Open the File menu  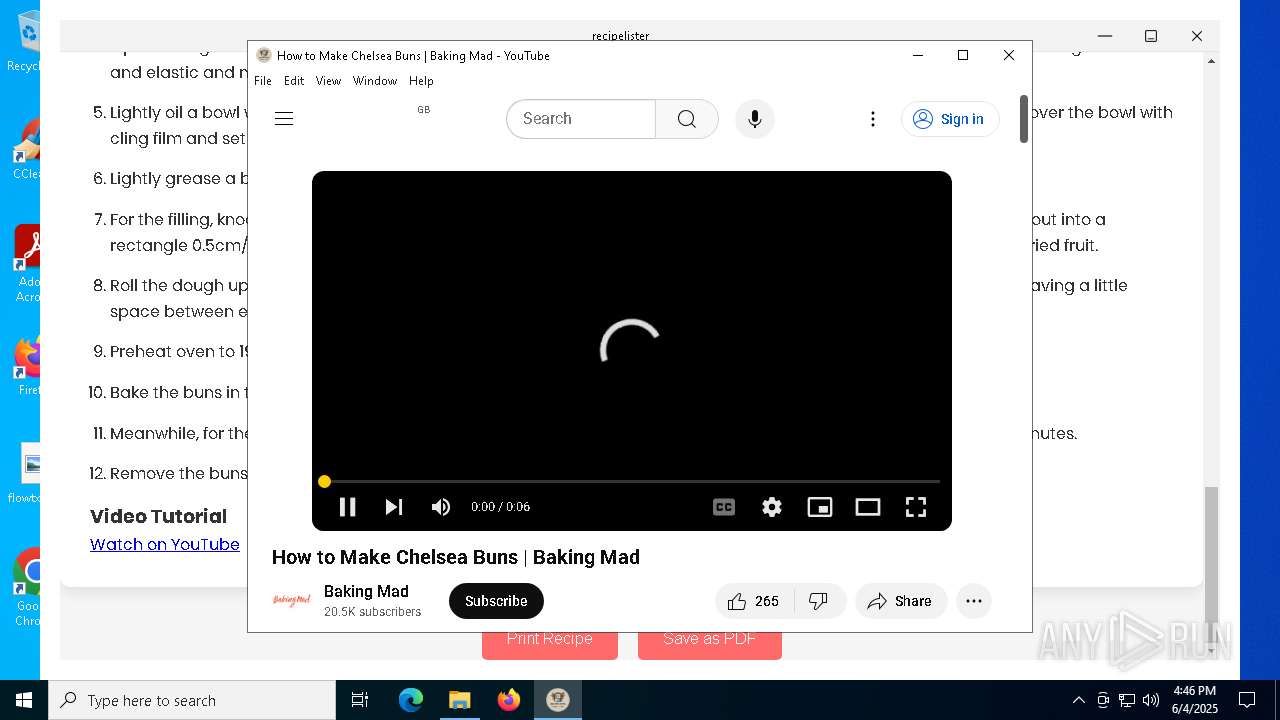(263, 81)
